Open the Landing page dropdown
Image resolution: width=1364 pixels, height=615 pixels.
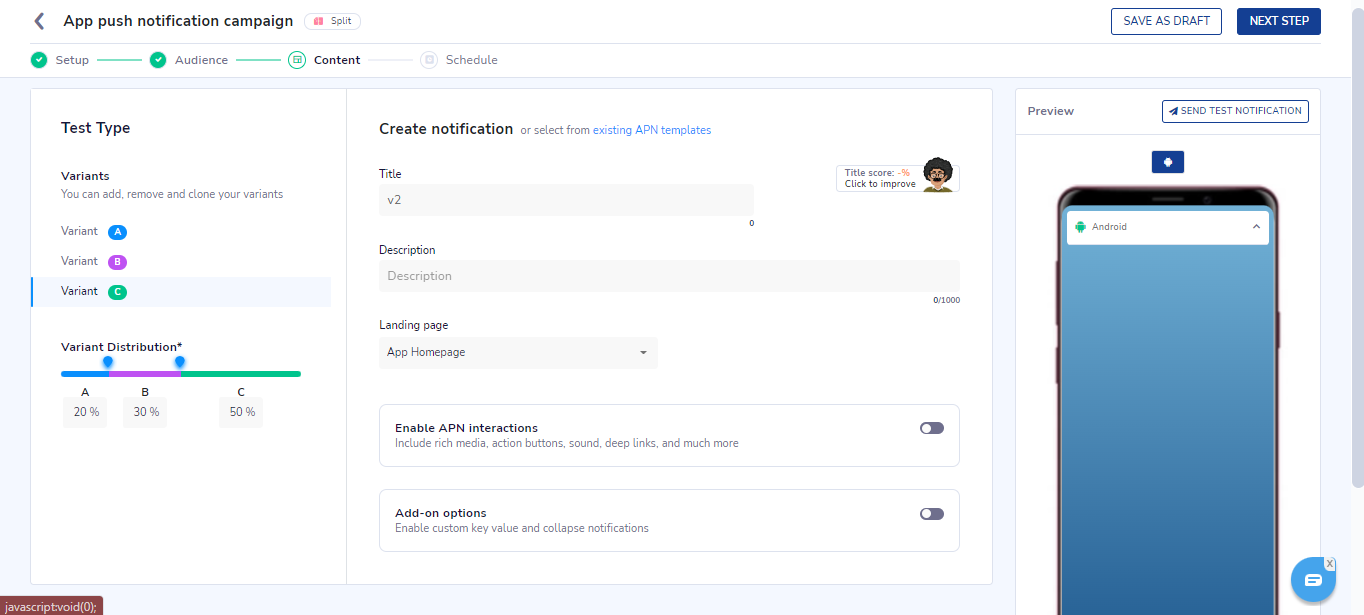pyautogui.click(x=518, y=353)
